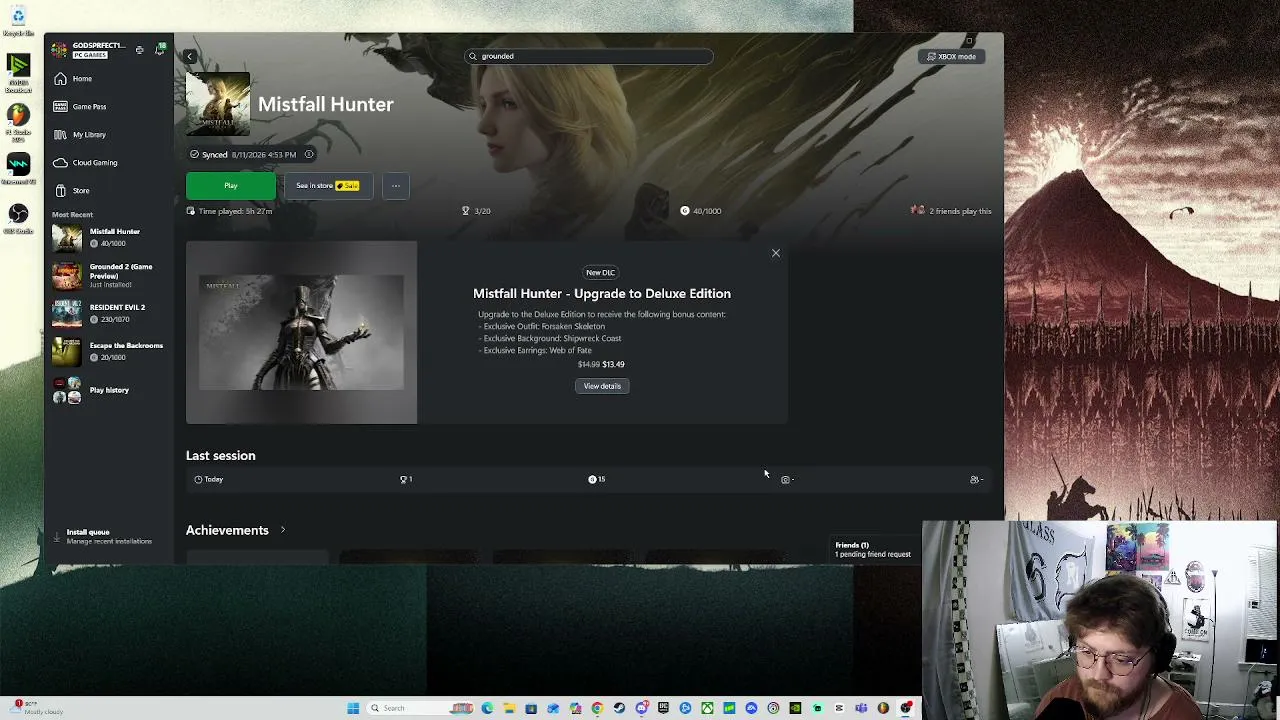This screenshot has width=1280, height=720.
Task: Open the three-dot more options menu
Action: (x=396, y=186)
